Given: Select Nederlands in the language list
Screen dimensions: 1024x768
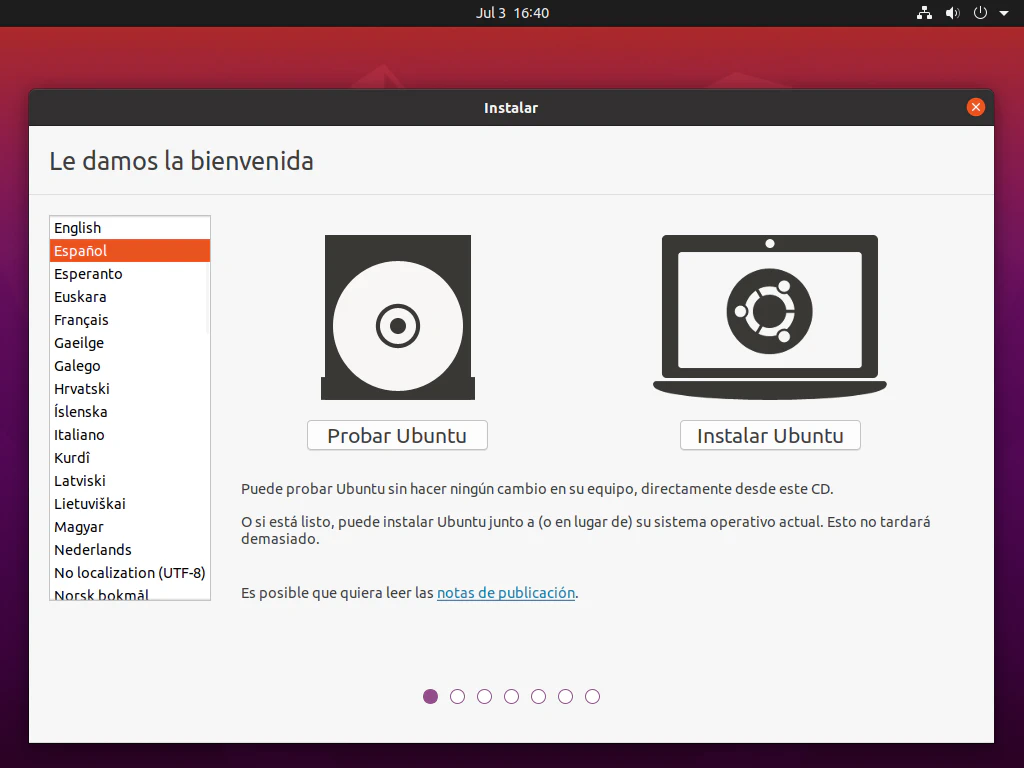Looking at the screenshot, I should point(92,550).
